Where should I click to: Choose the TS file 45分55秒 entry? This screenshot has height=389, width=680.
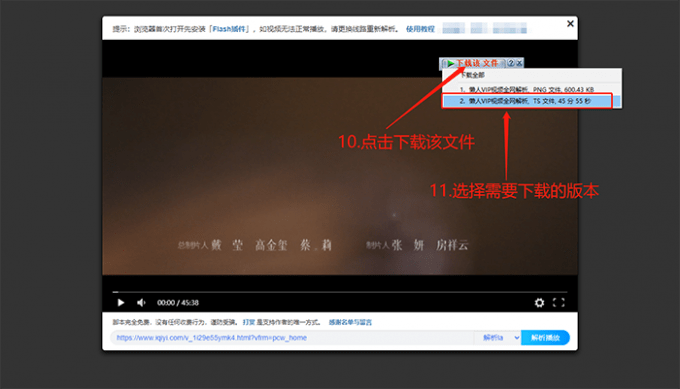point(527,101)
